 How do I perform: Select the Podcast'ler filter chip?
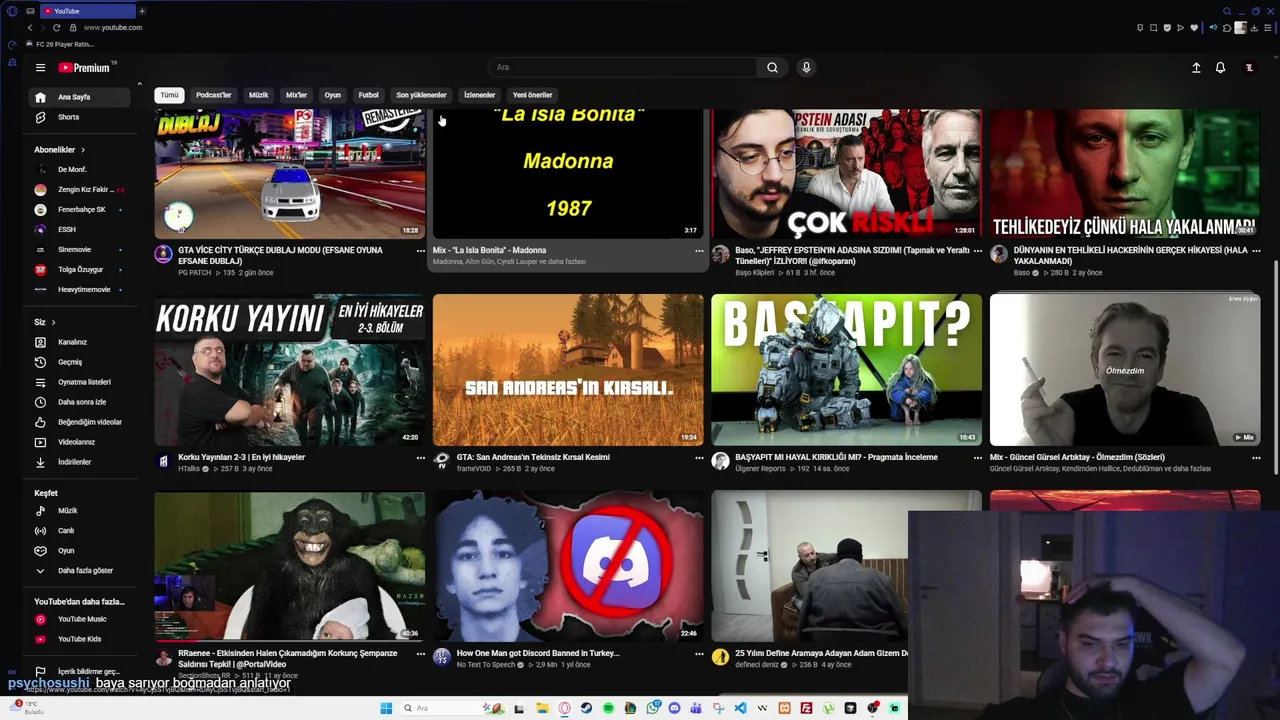(x=214, y=95)
